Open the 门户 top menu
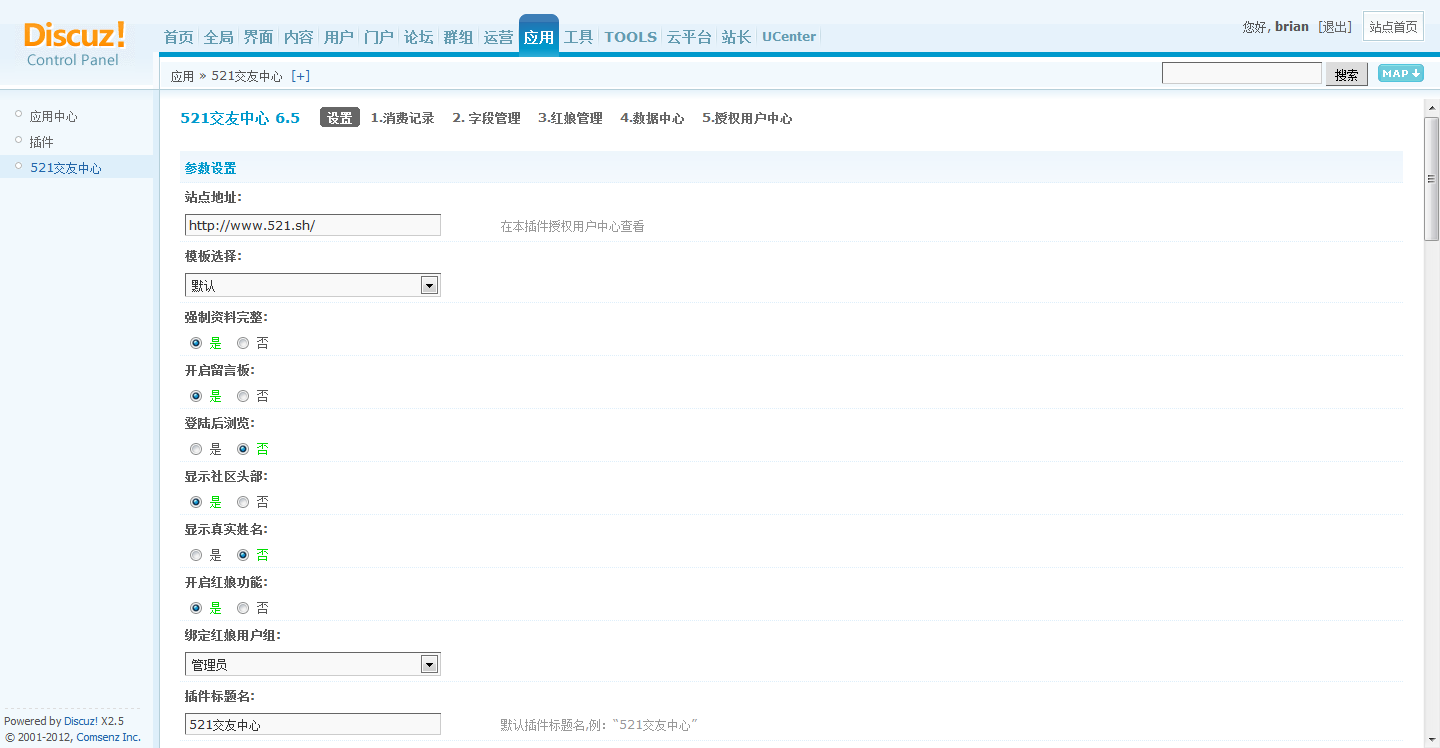This screenshot has height=748, width=1440. pos(379,37)
